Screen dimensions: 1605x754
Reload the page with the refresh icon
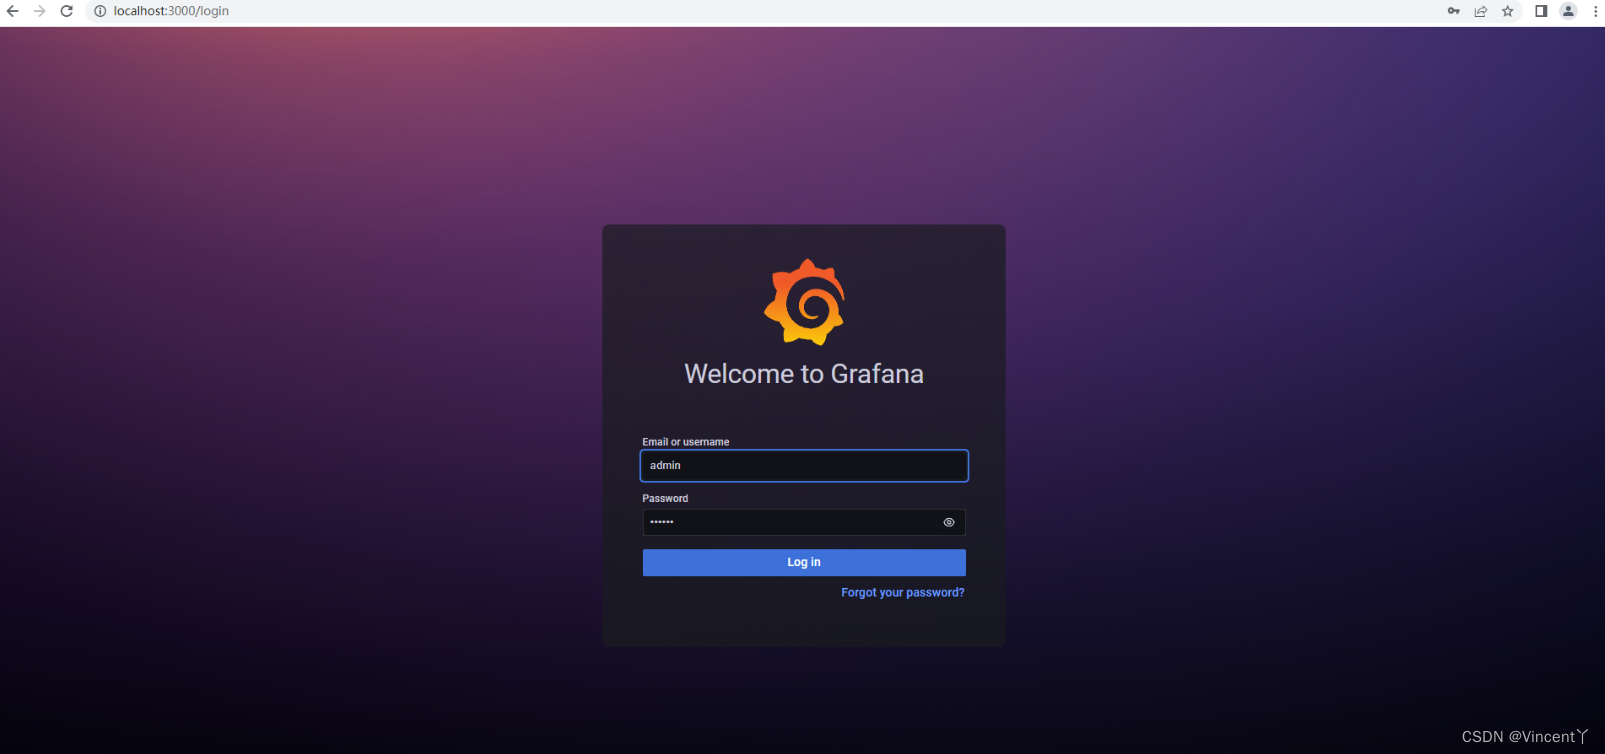click(67, 11)
